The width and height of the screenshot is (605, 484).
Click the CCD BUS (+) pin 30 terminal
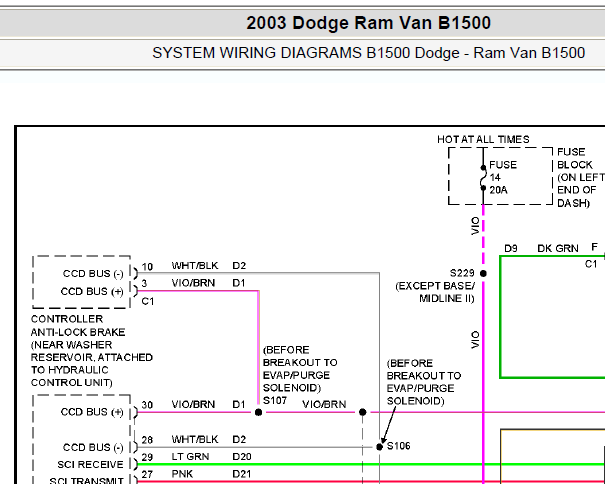[x=135, y=412]
